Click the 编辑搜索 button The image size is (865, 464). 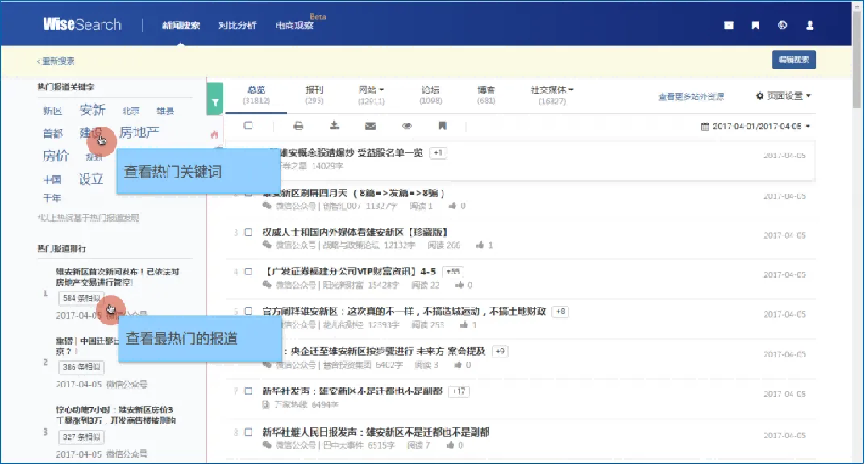click(794, 60)
